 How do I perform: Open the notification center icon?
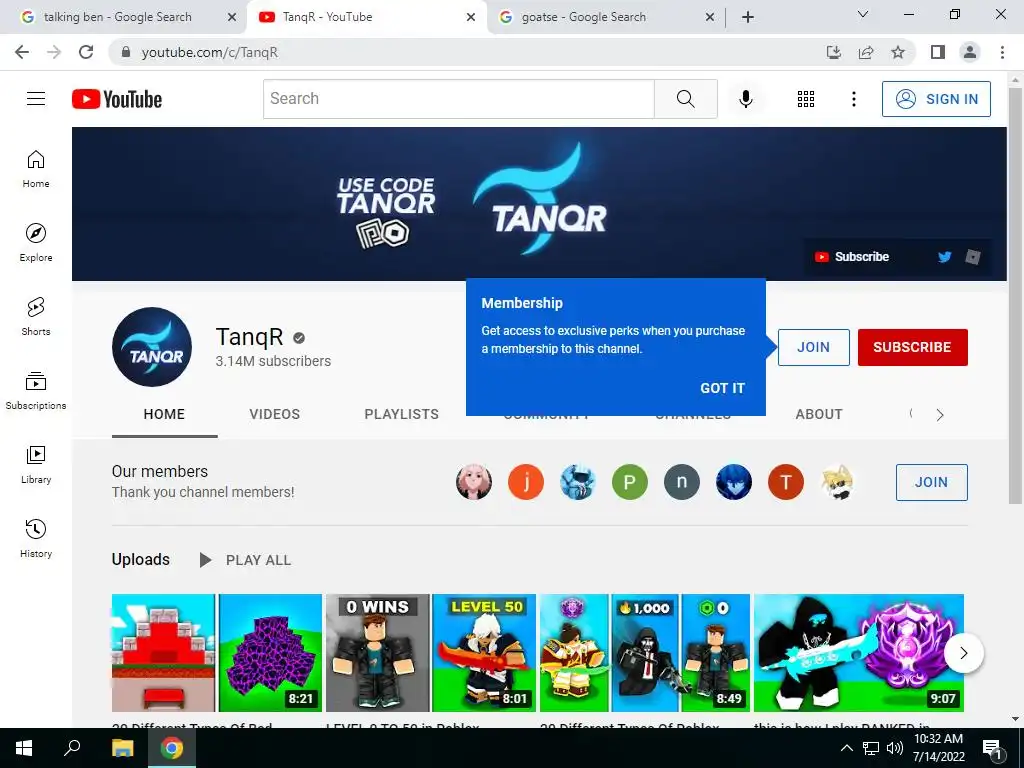[993, 749]
